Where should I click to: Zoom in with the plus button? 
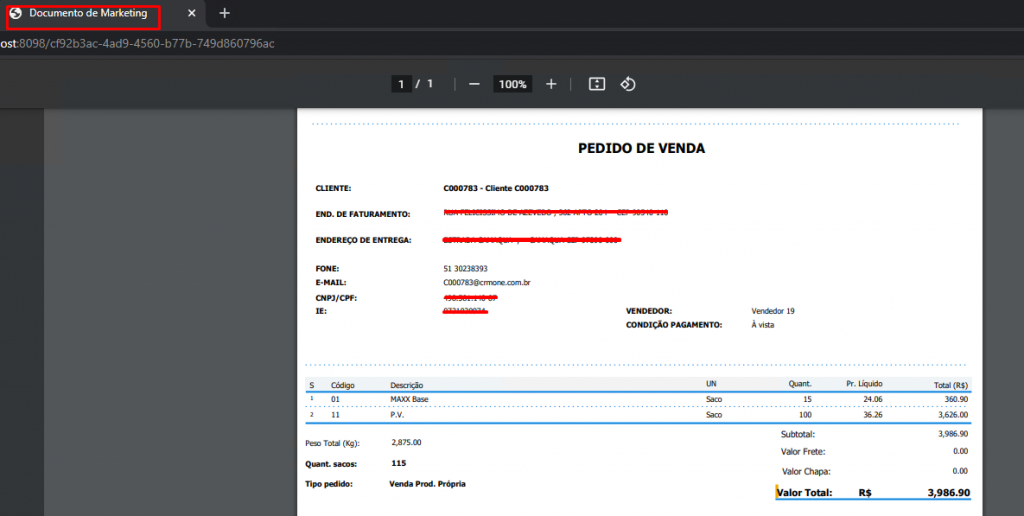(551, 84)
